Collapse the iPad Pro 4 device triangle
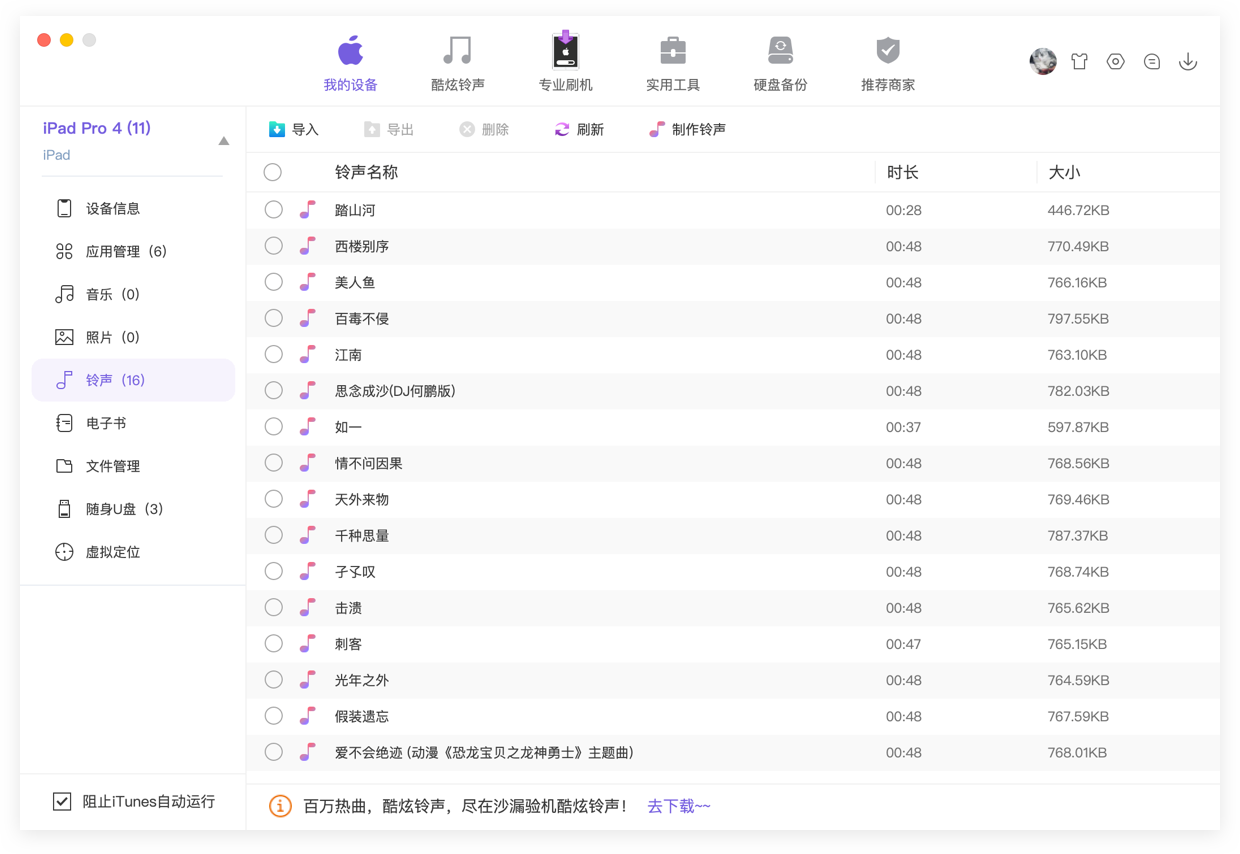The height and width of the screenshot is (854, 1240). pos(224,141)
